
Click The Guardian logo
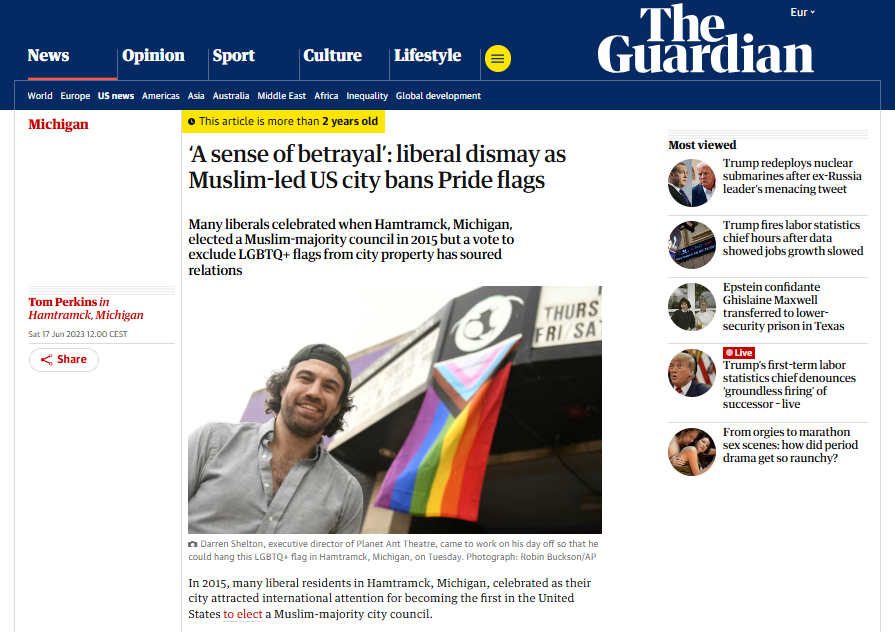pyautogui.click(x=705, y=39)
